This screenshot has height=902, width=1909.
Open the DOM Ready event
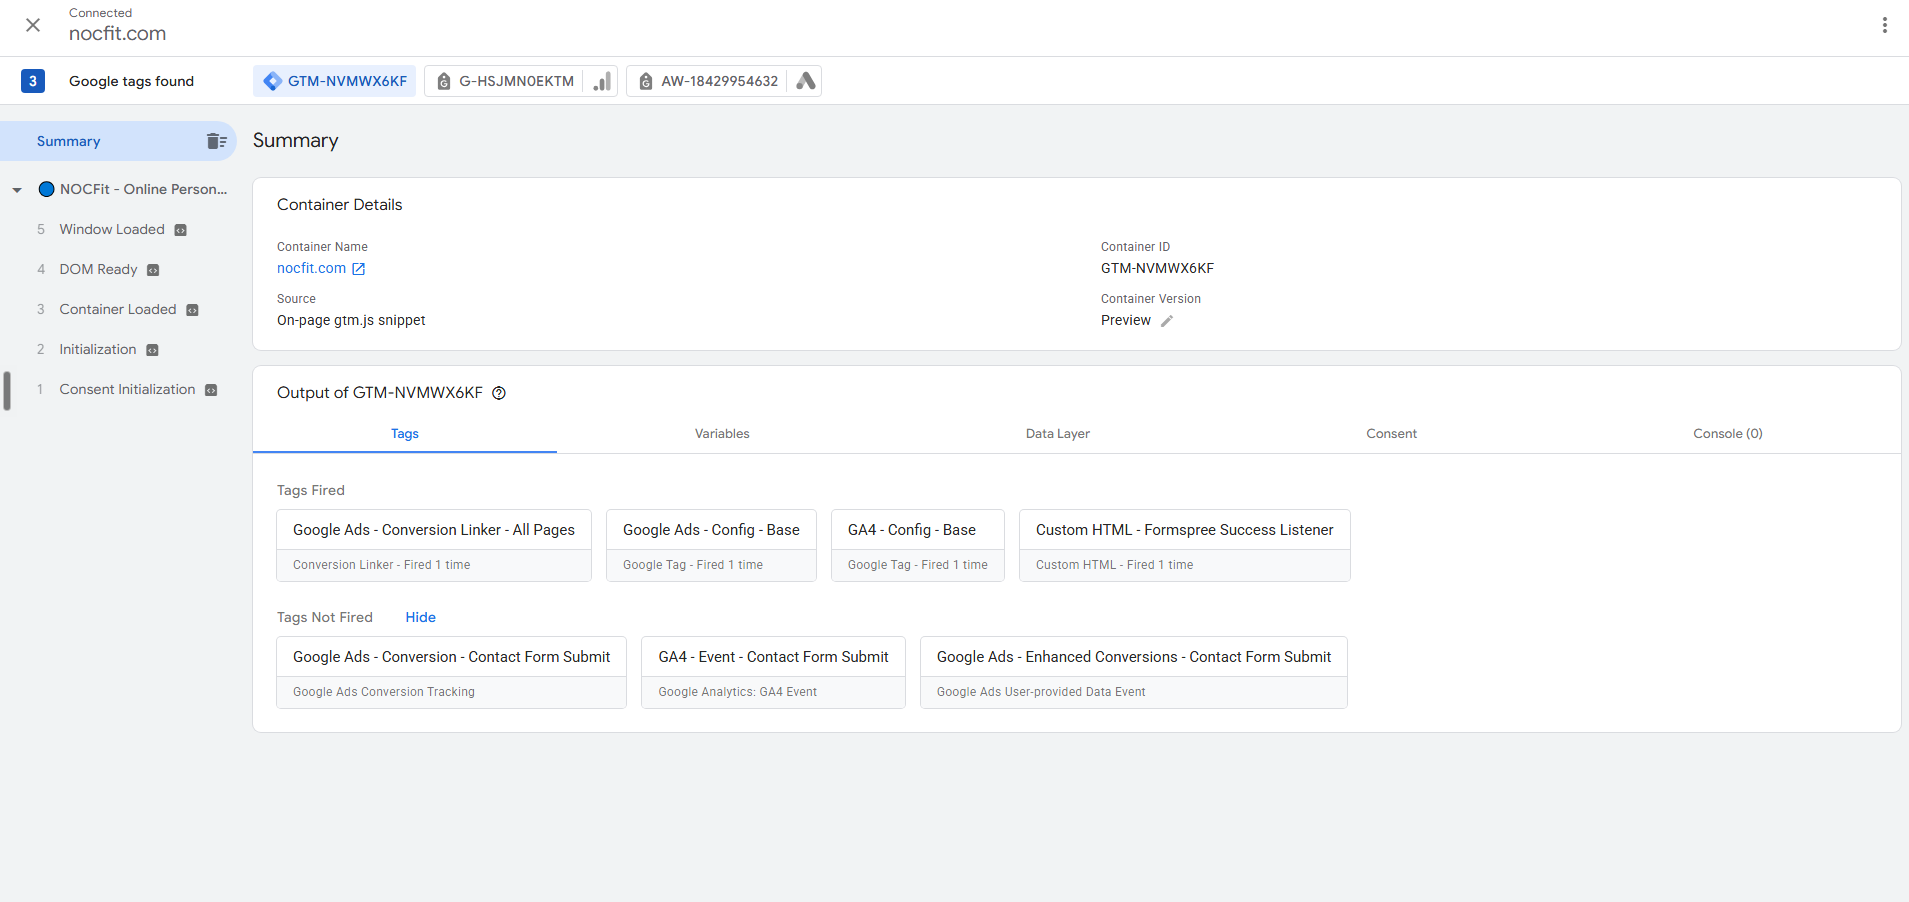point(98,269)
